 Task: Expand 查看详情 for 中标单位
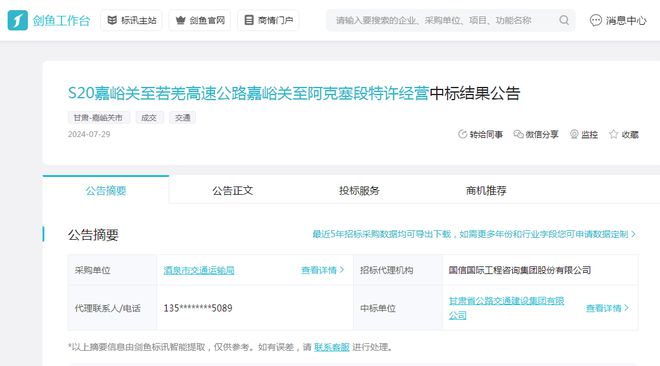point(607,308)
